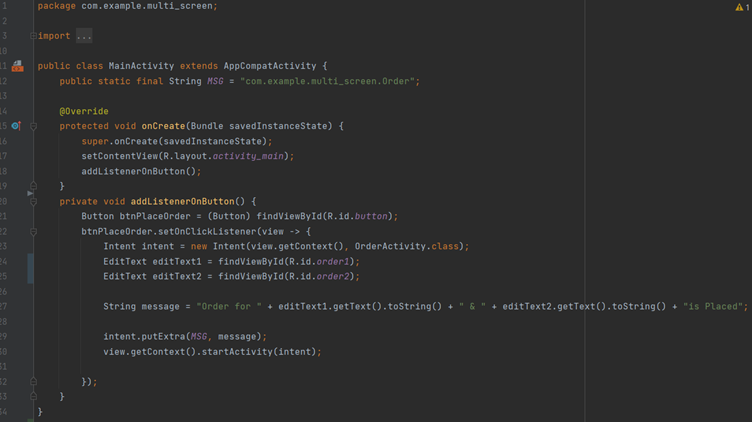Screen dimensions: 752x422
Task: Collapse the addListenerOnButton method body
Action: click(33, 201)
